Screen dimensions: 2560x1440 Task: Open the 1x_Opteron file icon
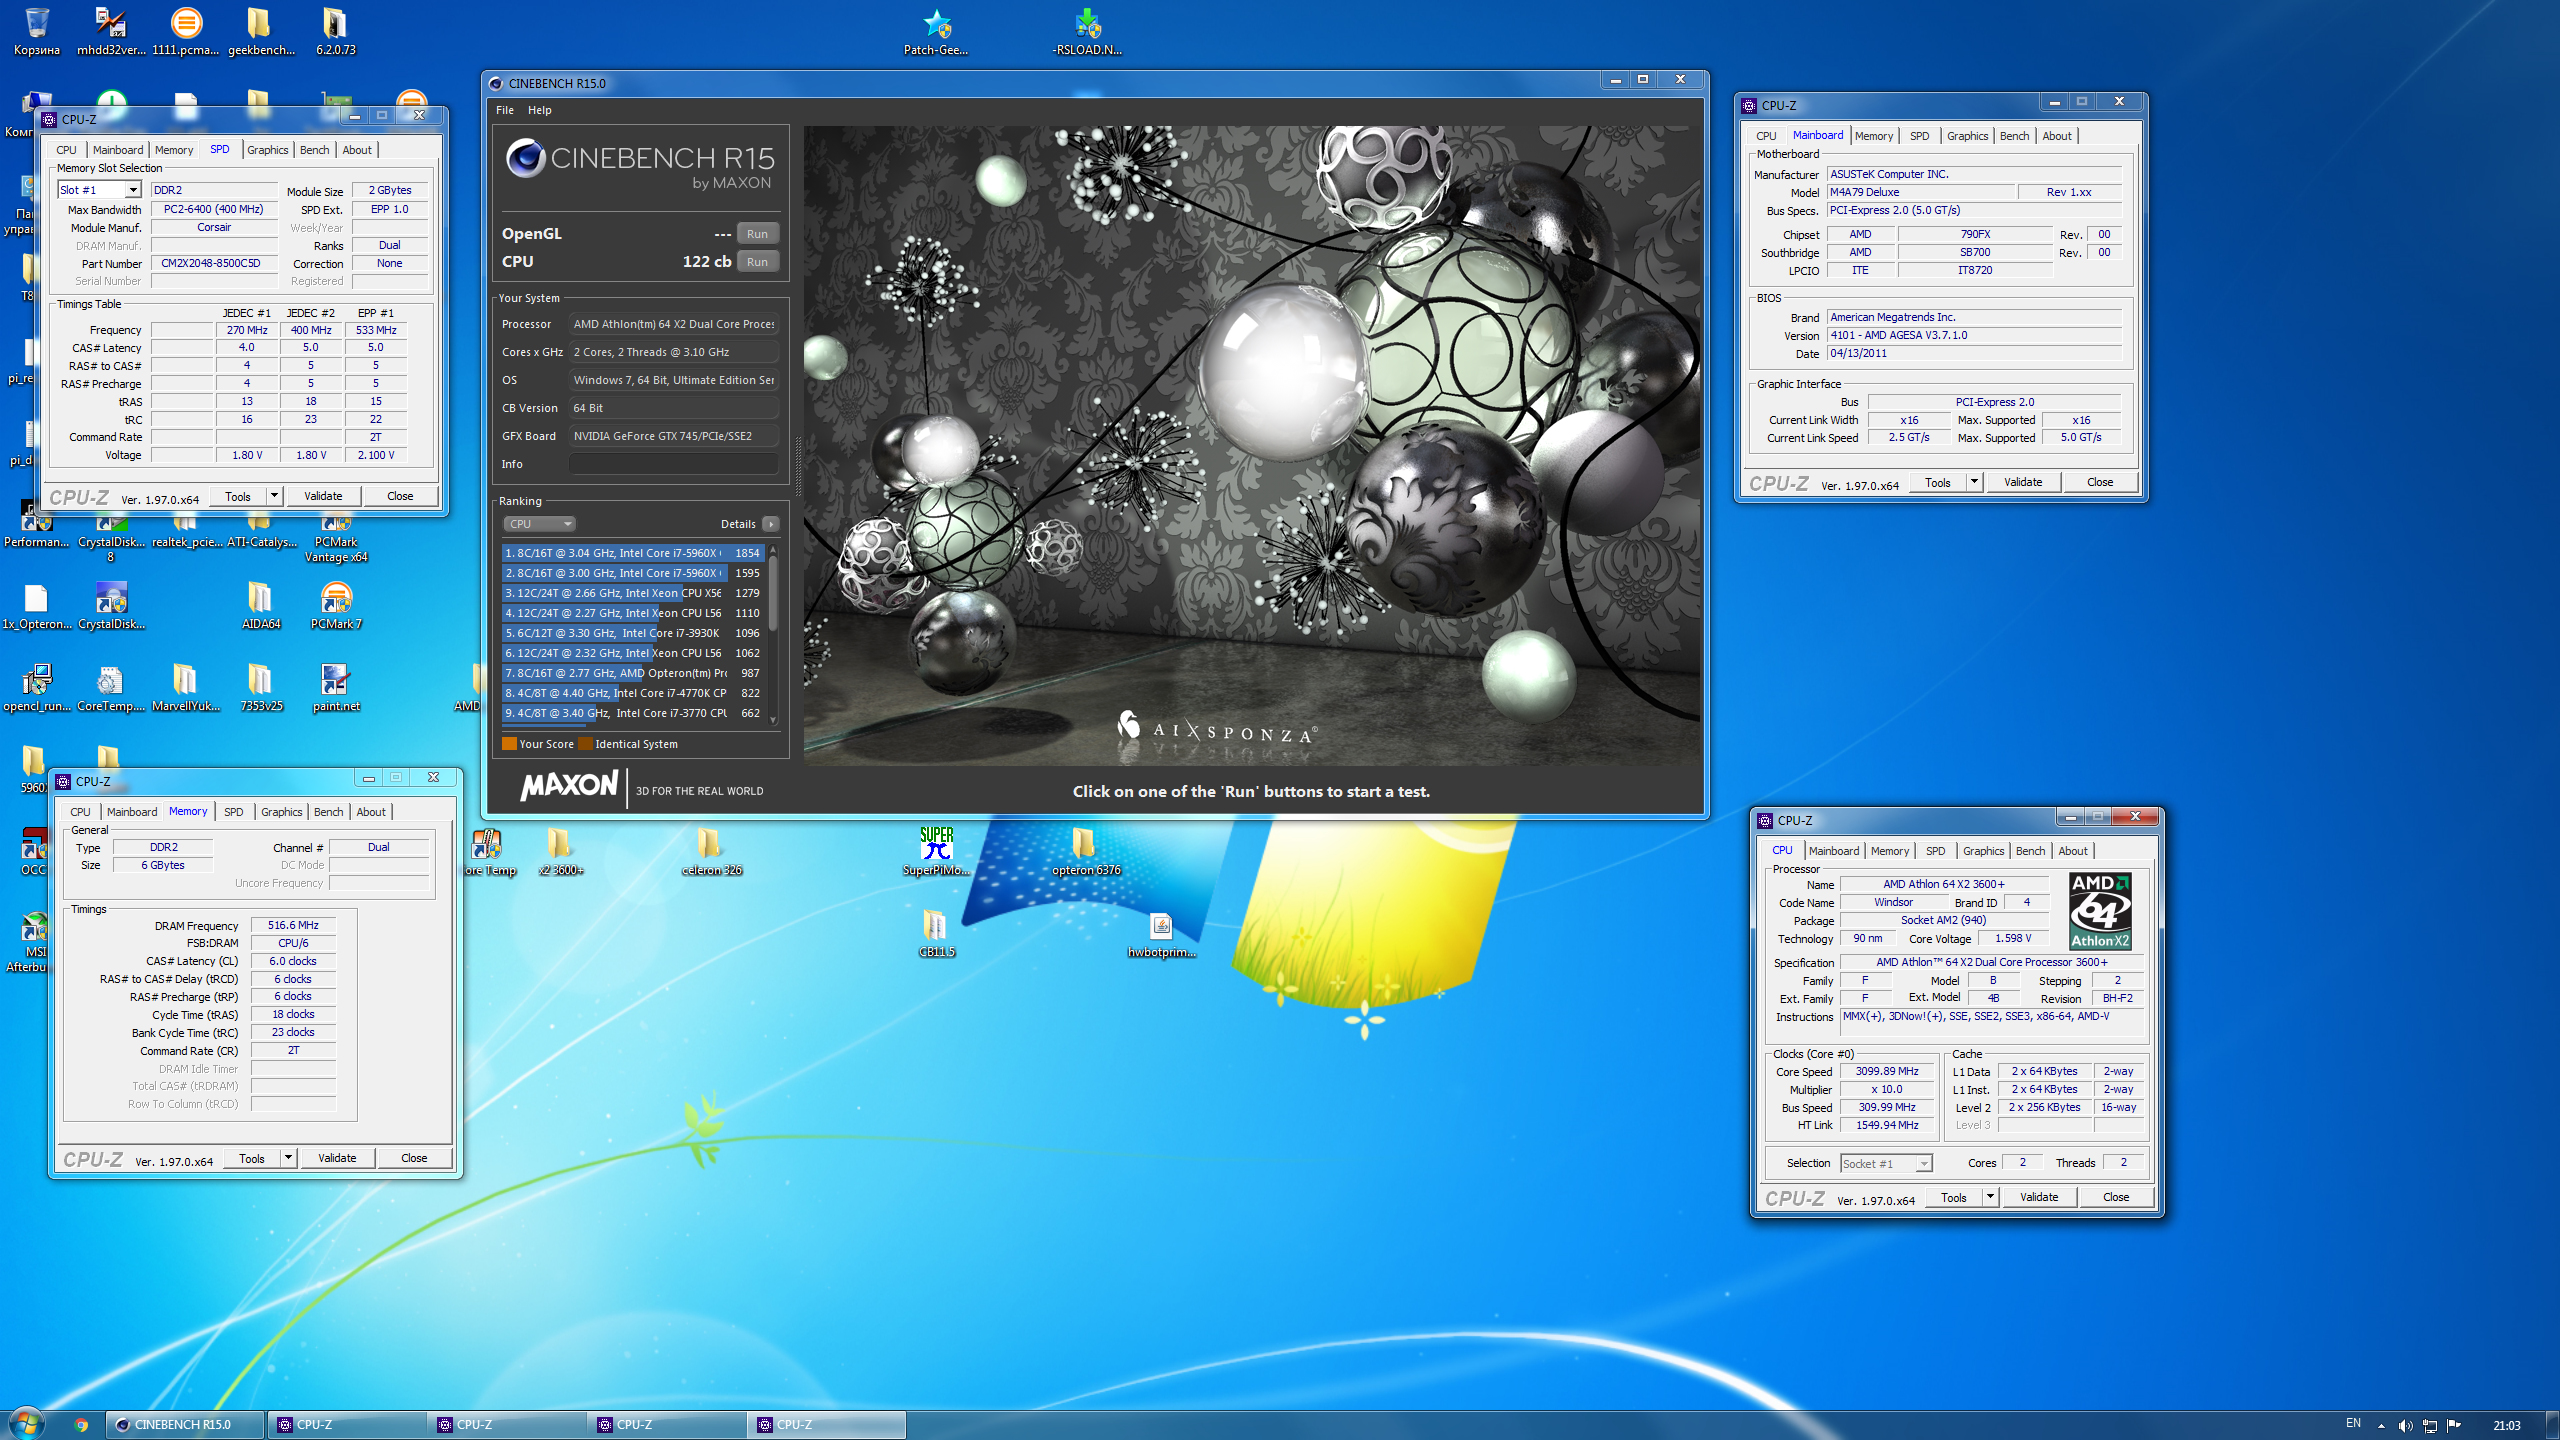point(37,605)
